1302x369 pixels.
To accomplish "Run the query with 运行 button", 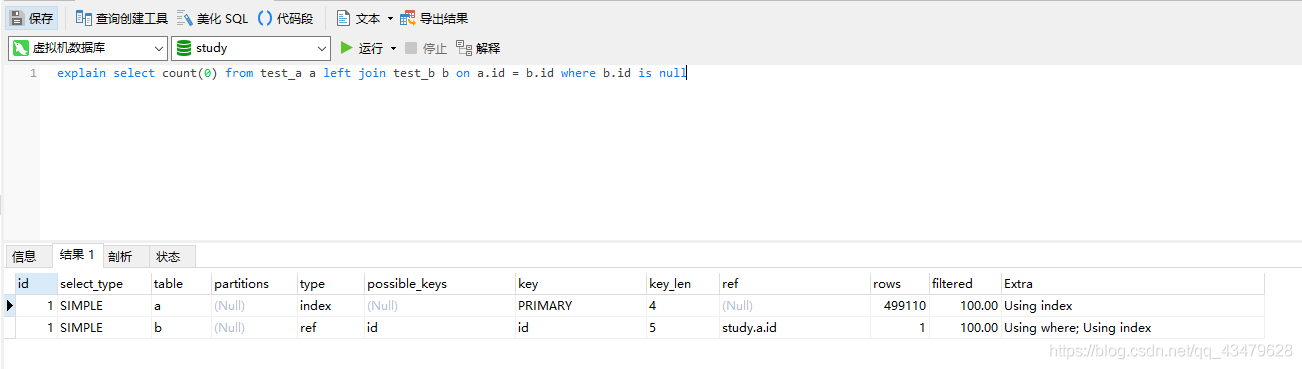I will pos(362,48).
